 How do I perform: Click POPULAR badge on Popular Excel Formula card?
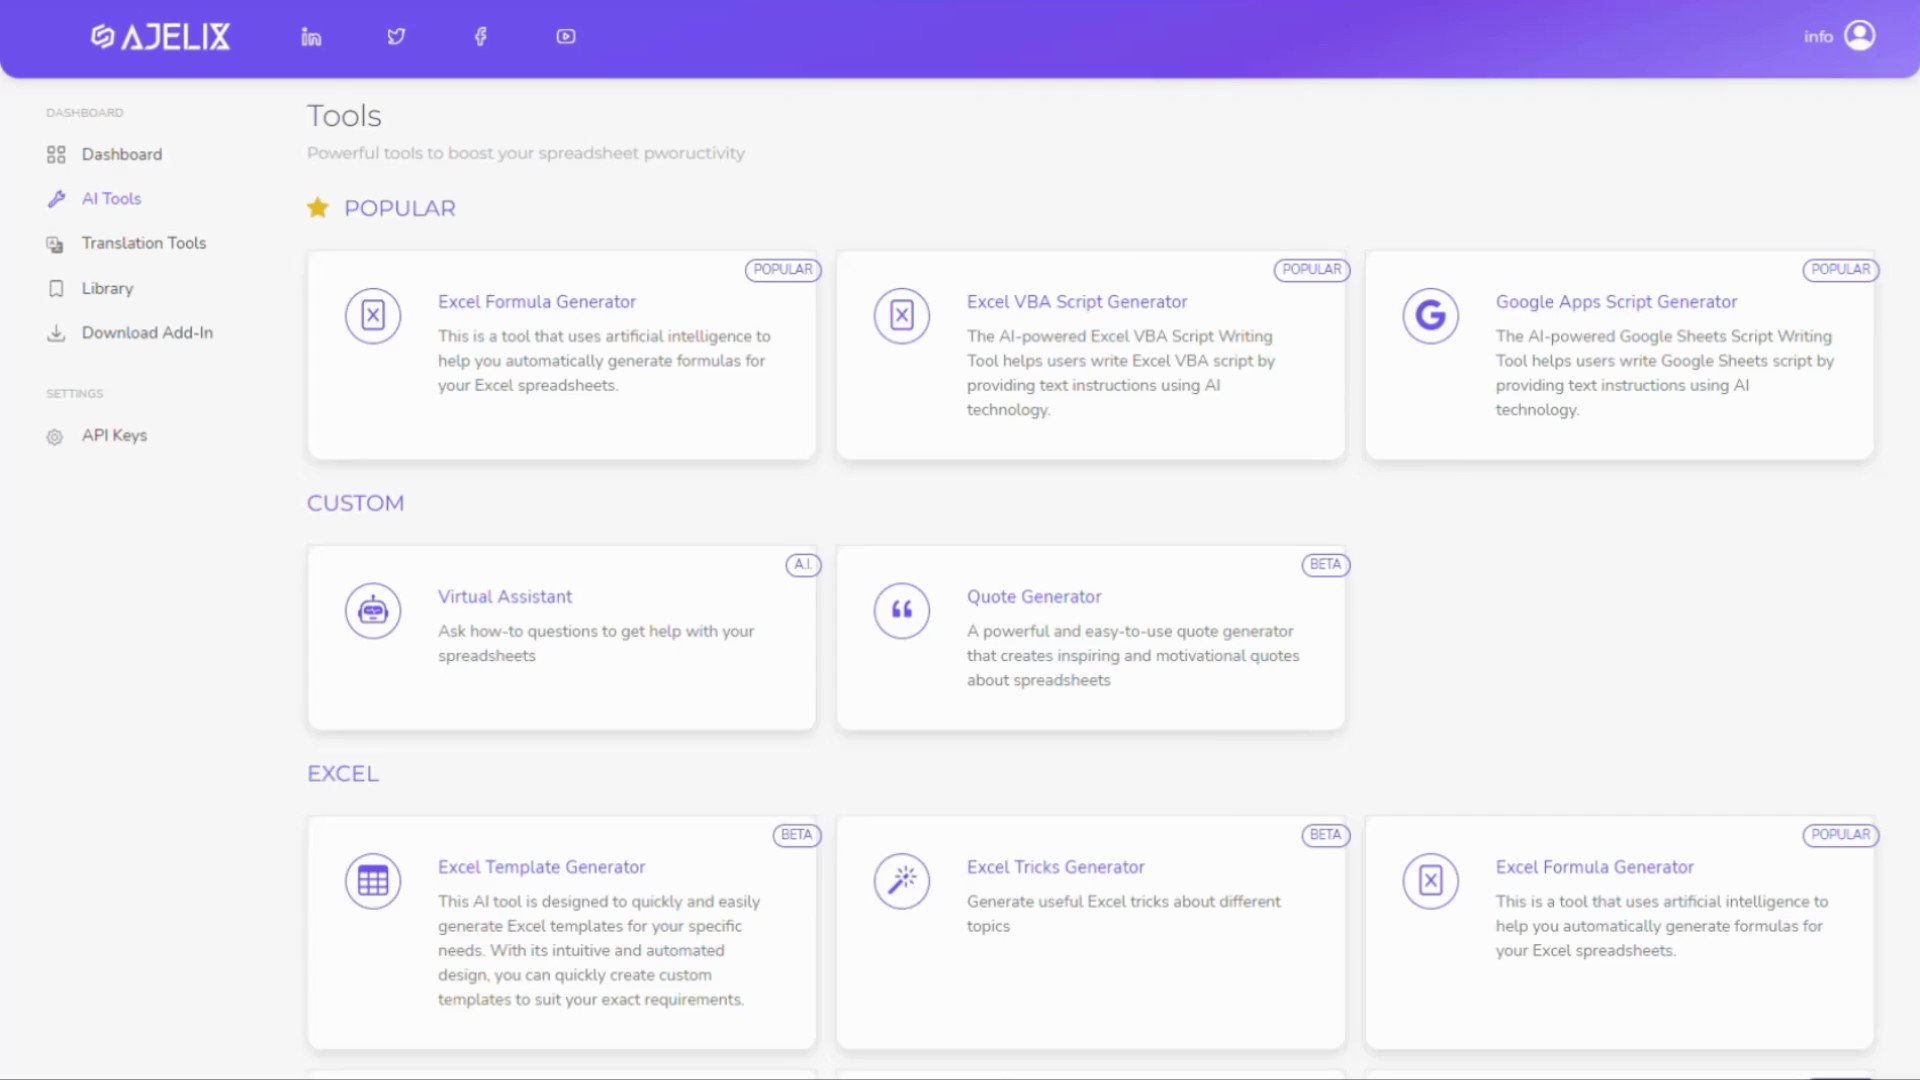(782, 270)
